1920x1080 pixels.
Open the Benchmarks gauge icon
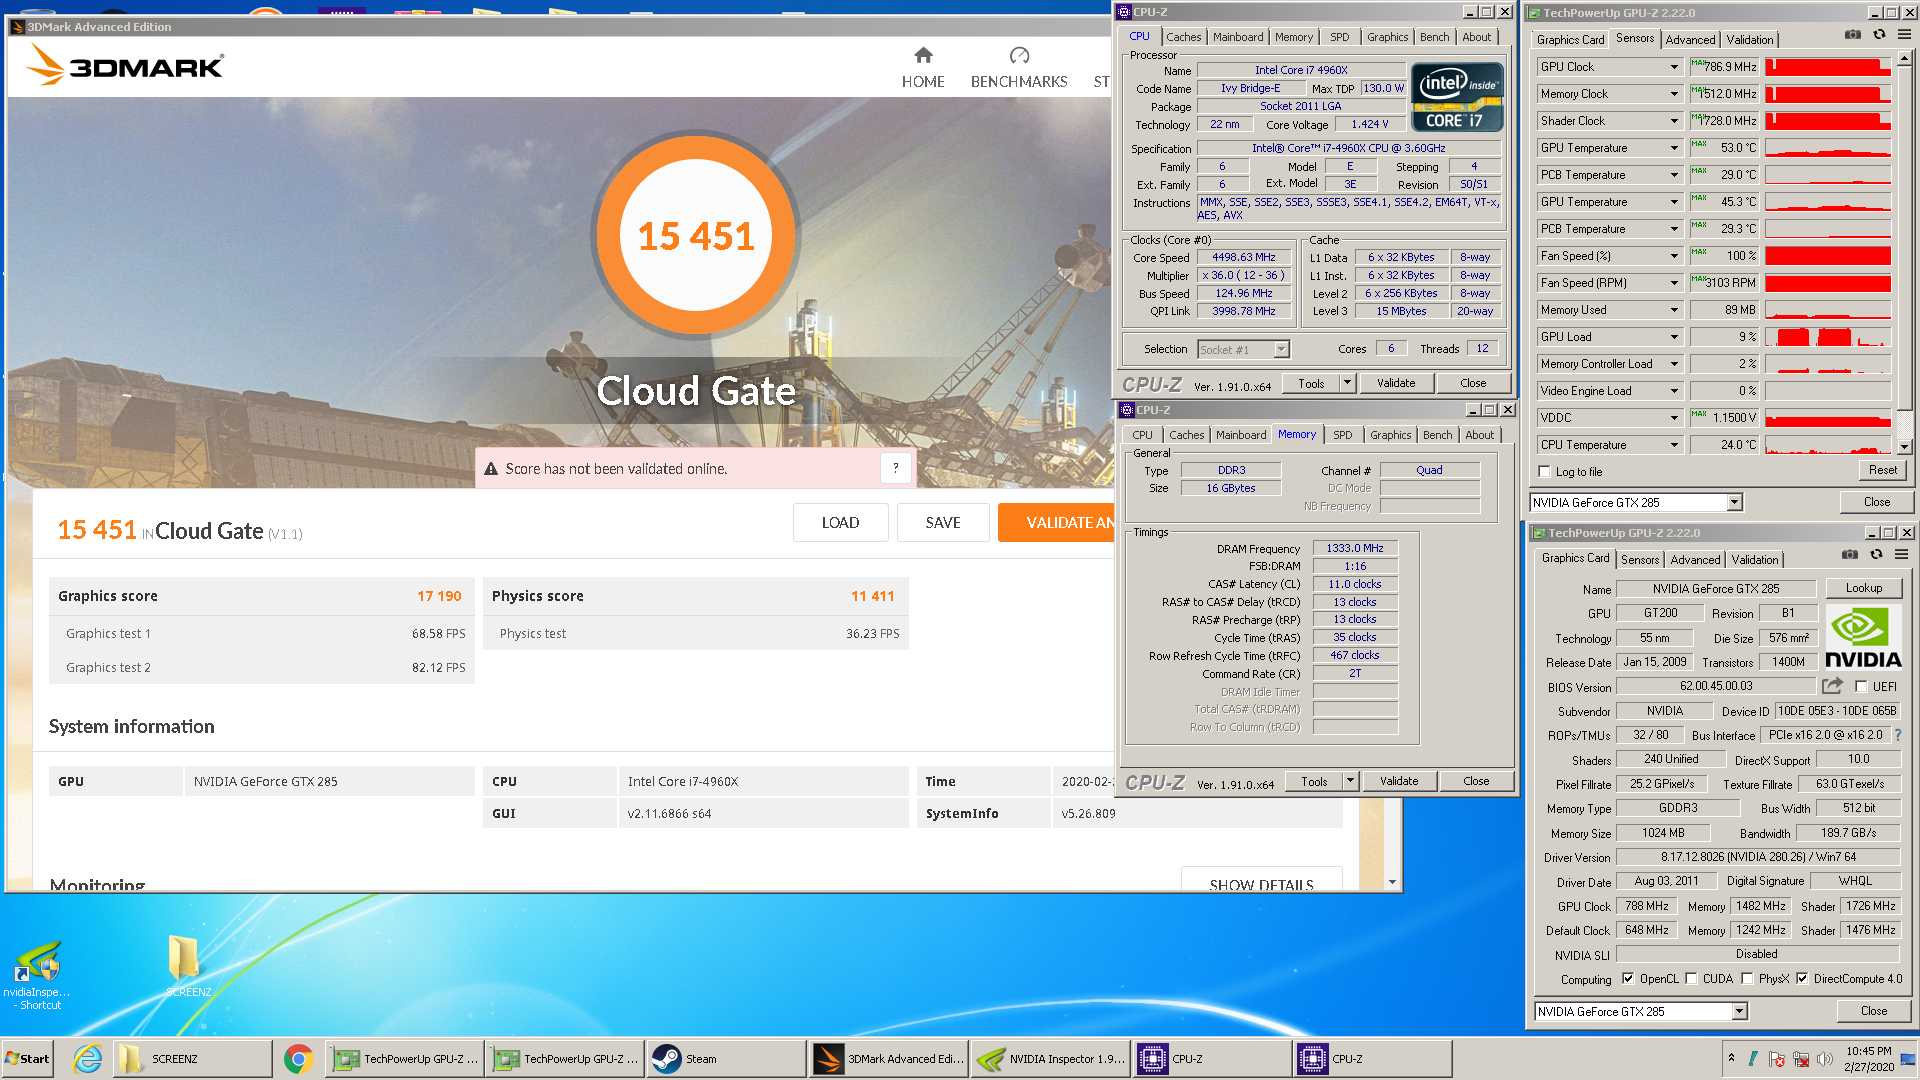[1019, 55]
